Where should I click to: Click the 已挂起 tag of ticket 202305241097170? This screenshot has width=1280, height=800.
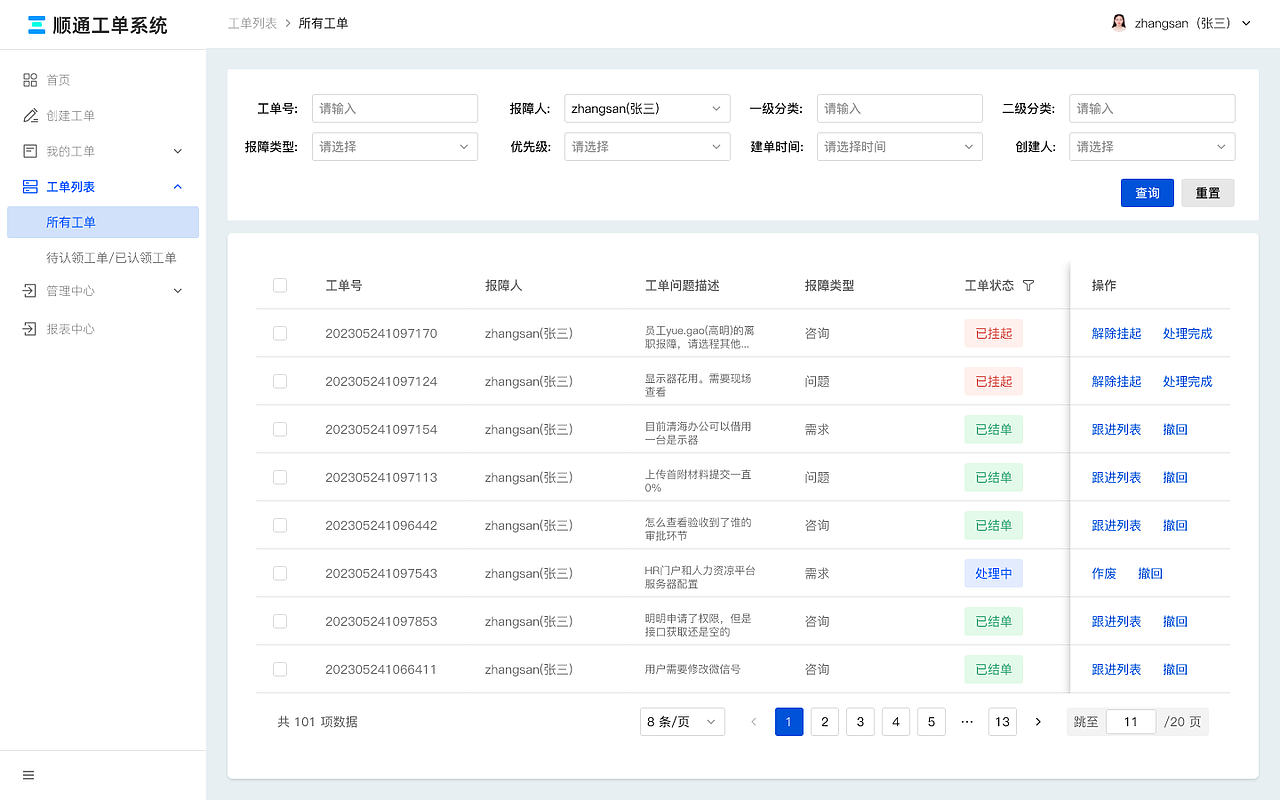[x=994, y=334]
